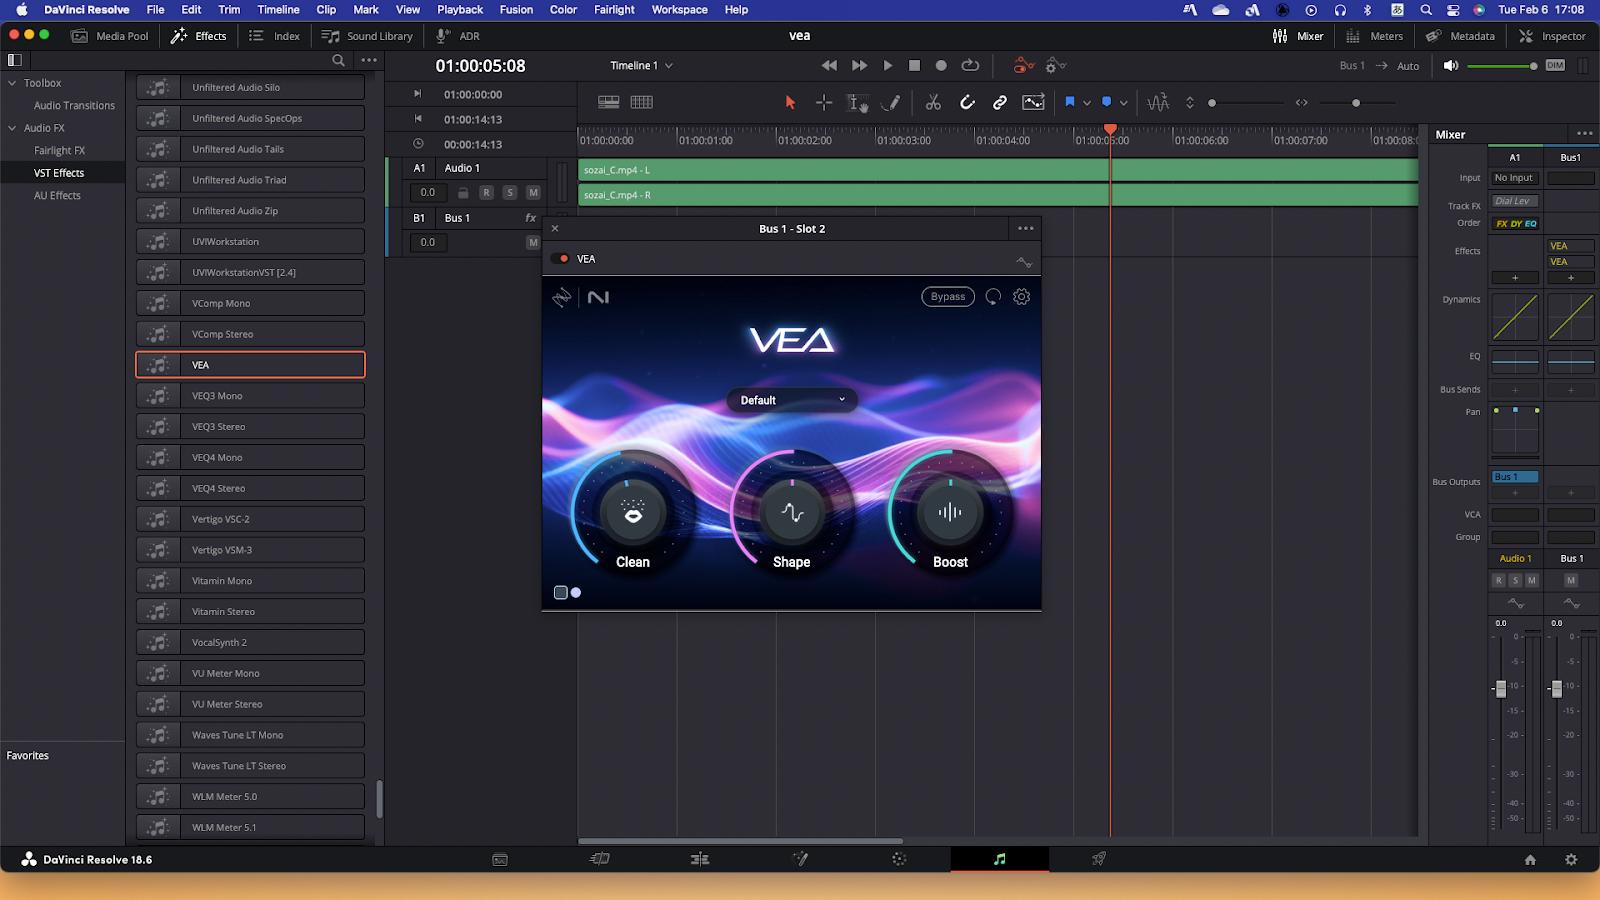Click the Boost knob icon in VEA
Screen dimensions: 1600x900
950,512
